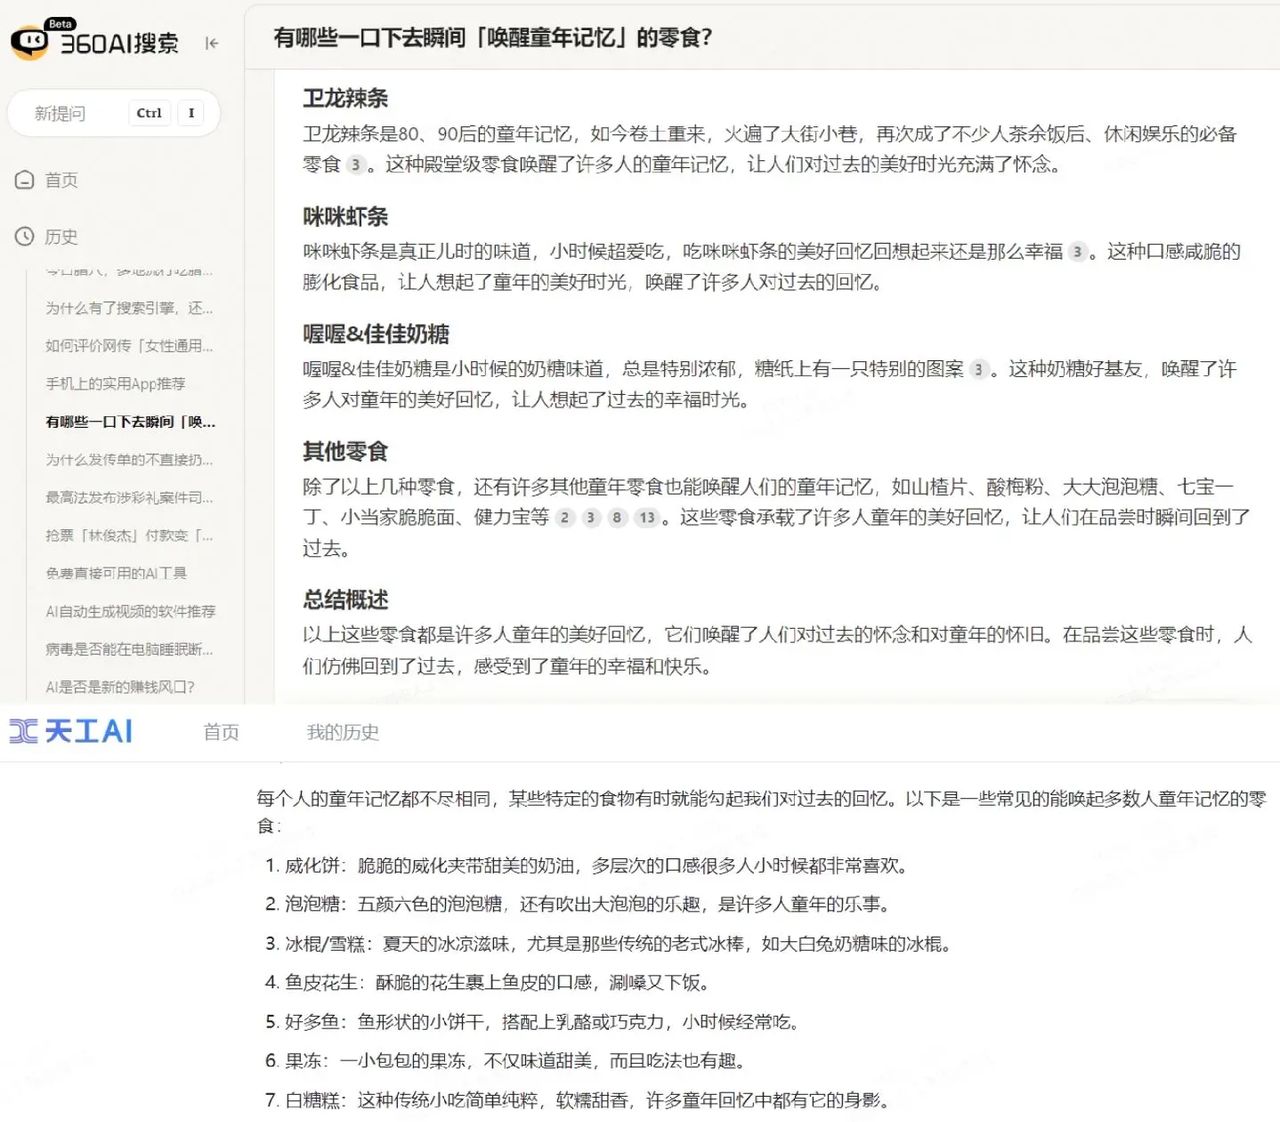
Task: Open citation 3 in 喔喔&佳佳奶糖 paragraph
Action: [977, 367]
